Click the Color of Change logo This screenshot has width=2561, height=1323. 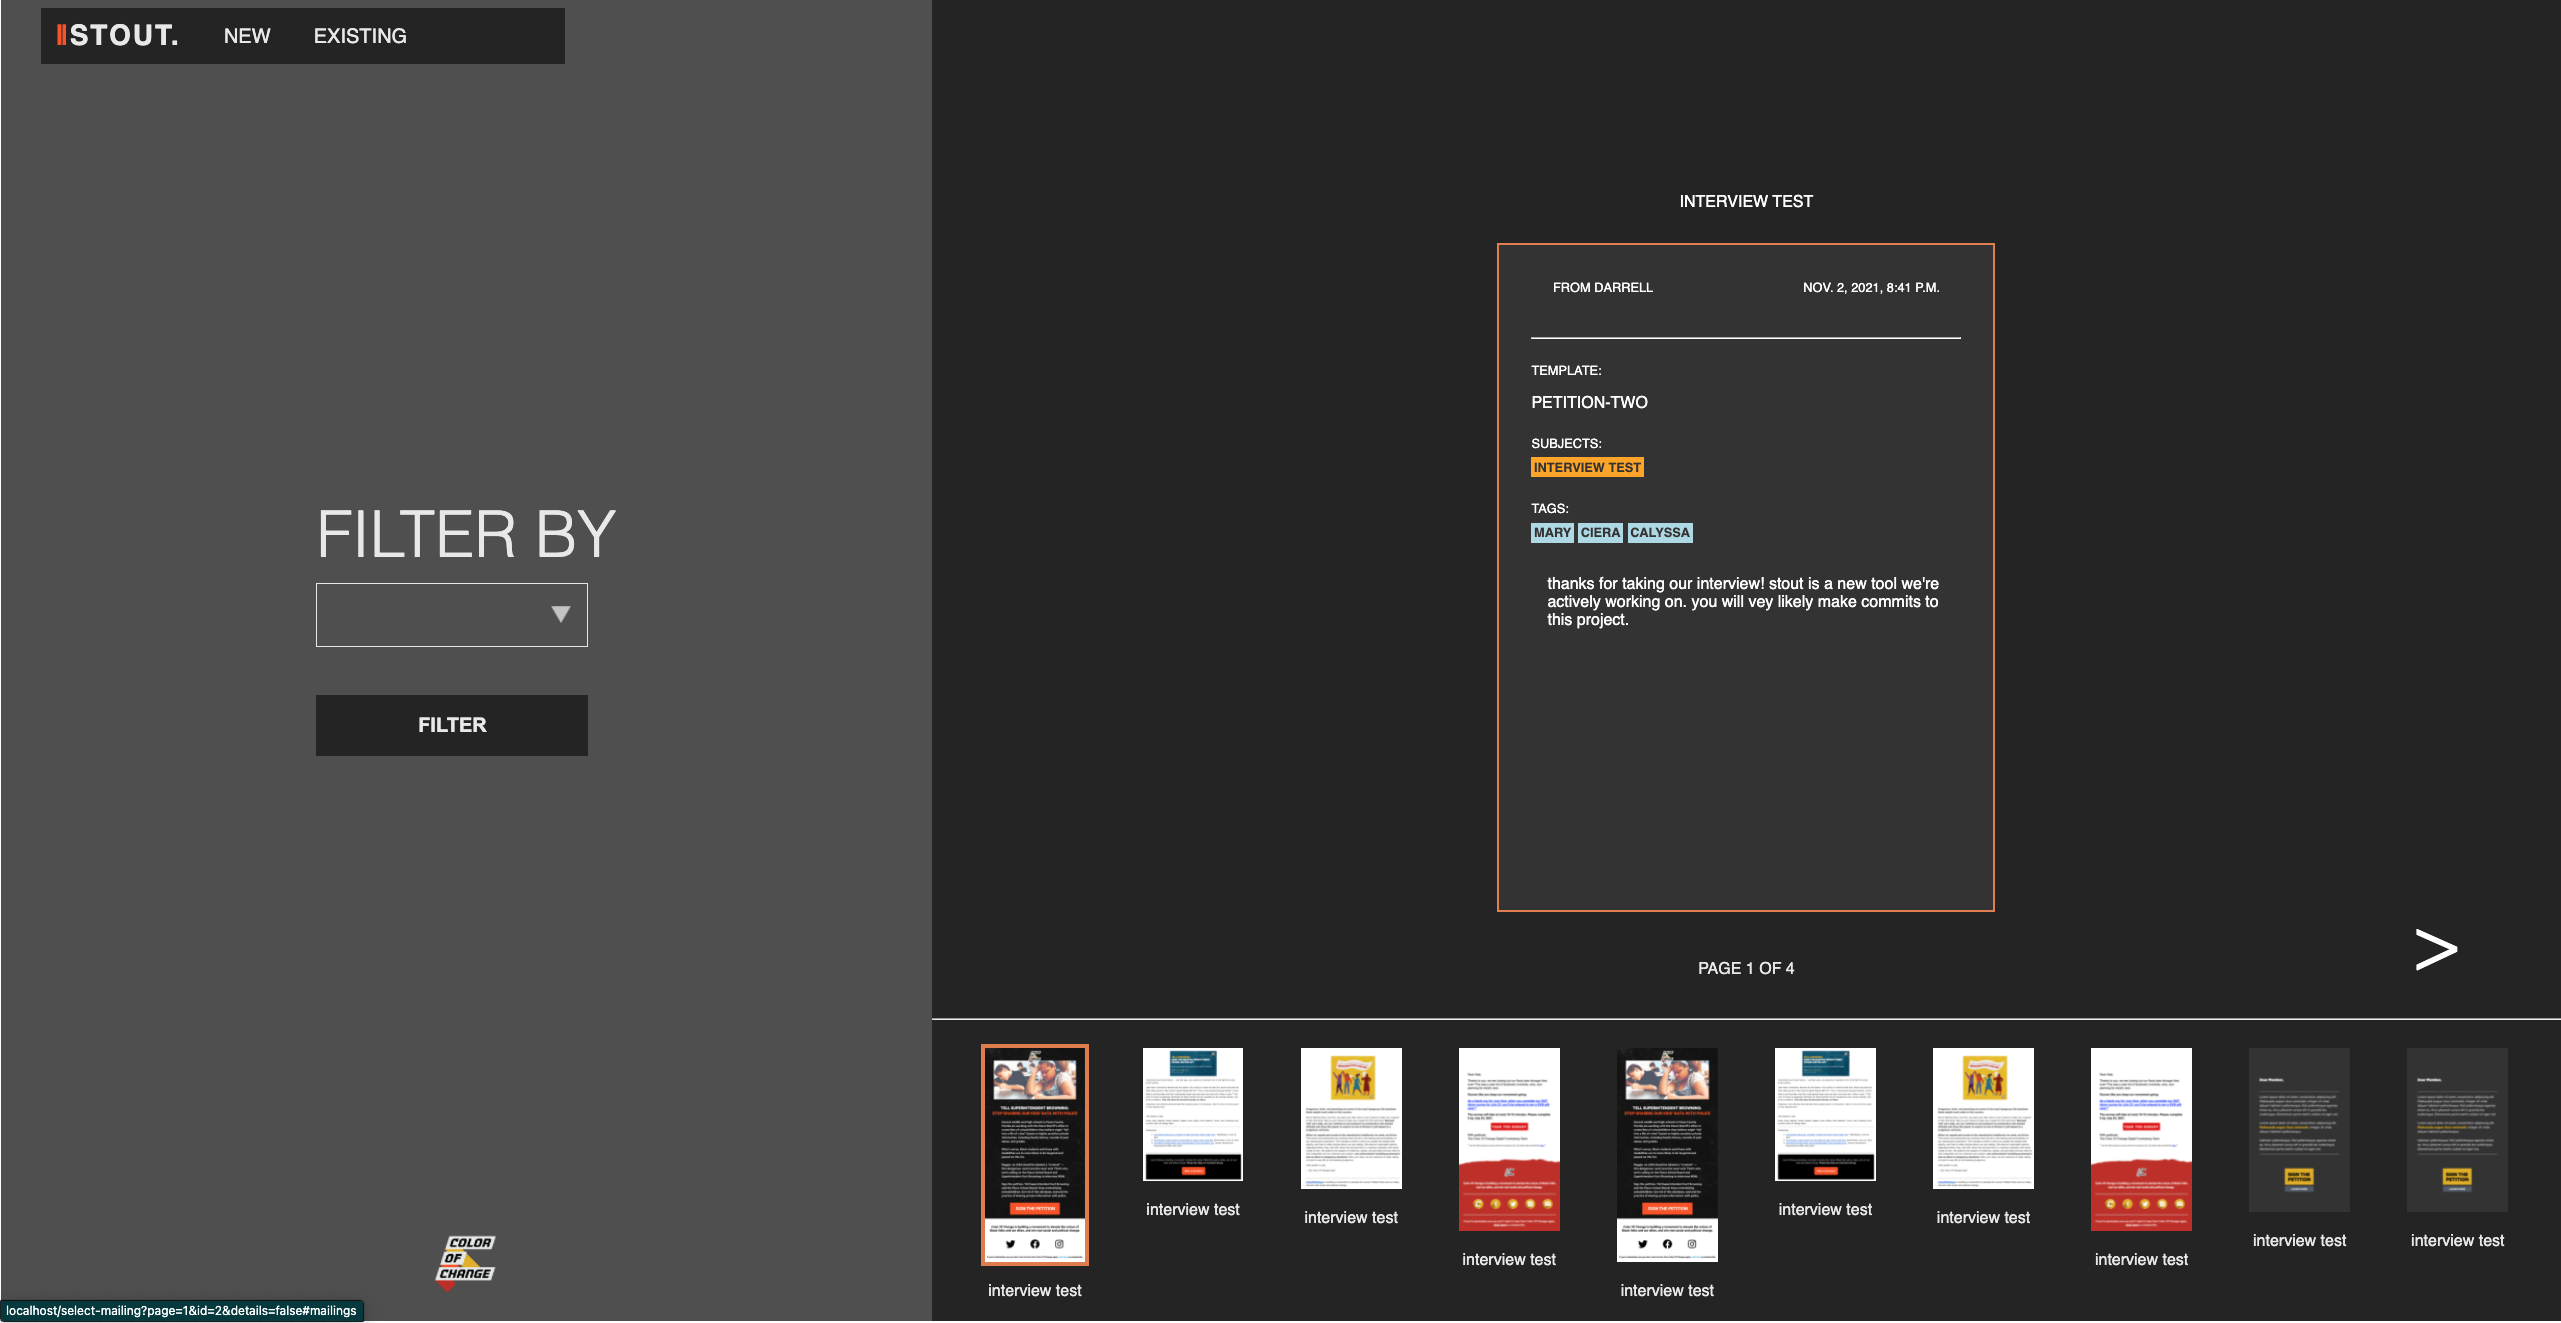coord(466,1260)
